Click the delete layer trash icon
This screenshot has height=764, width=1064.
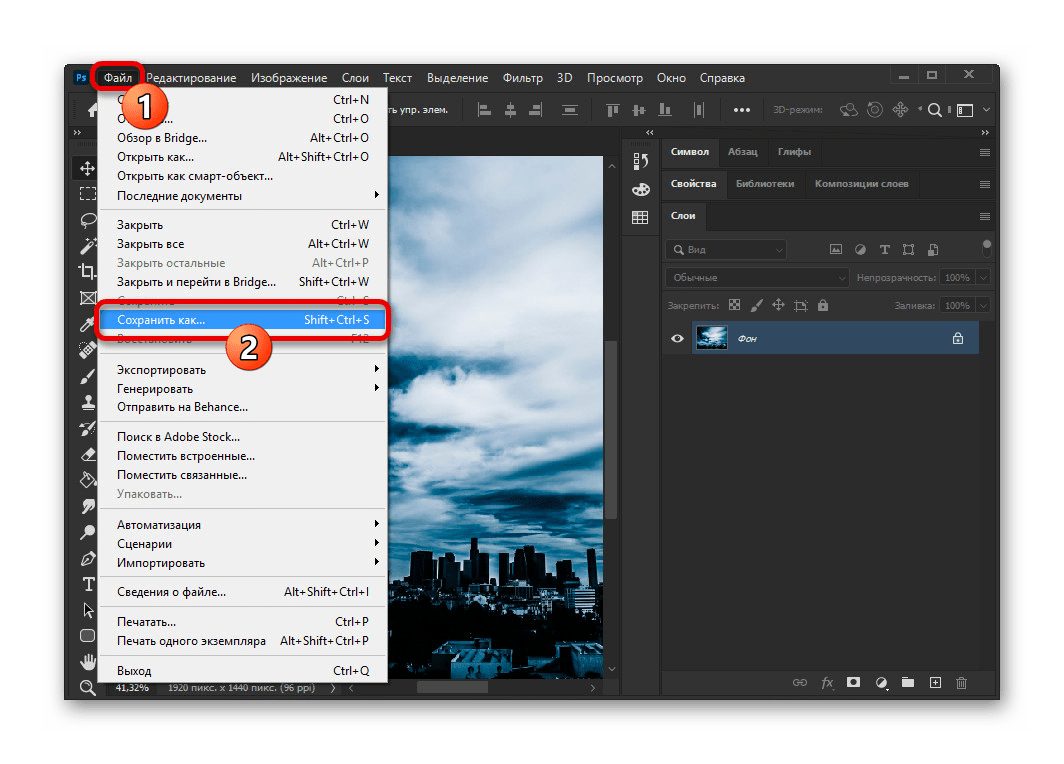961,683
